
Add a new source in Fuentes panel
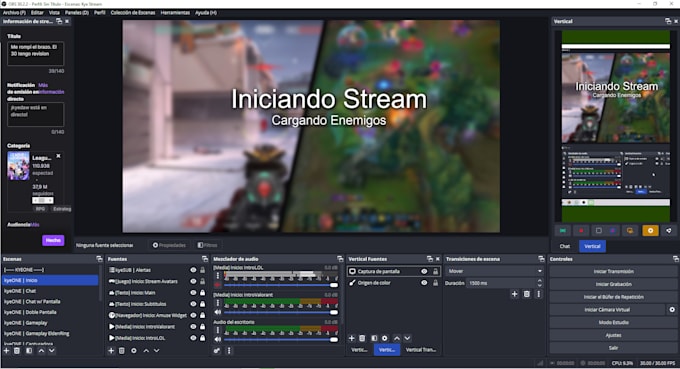pos(111,351)
